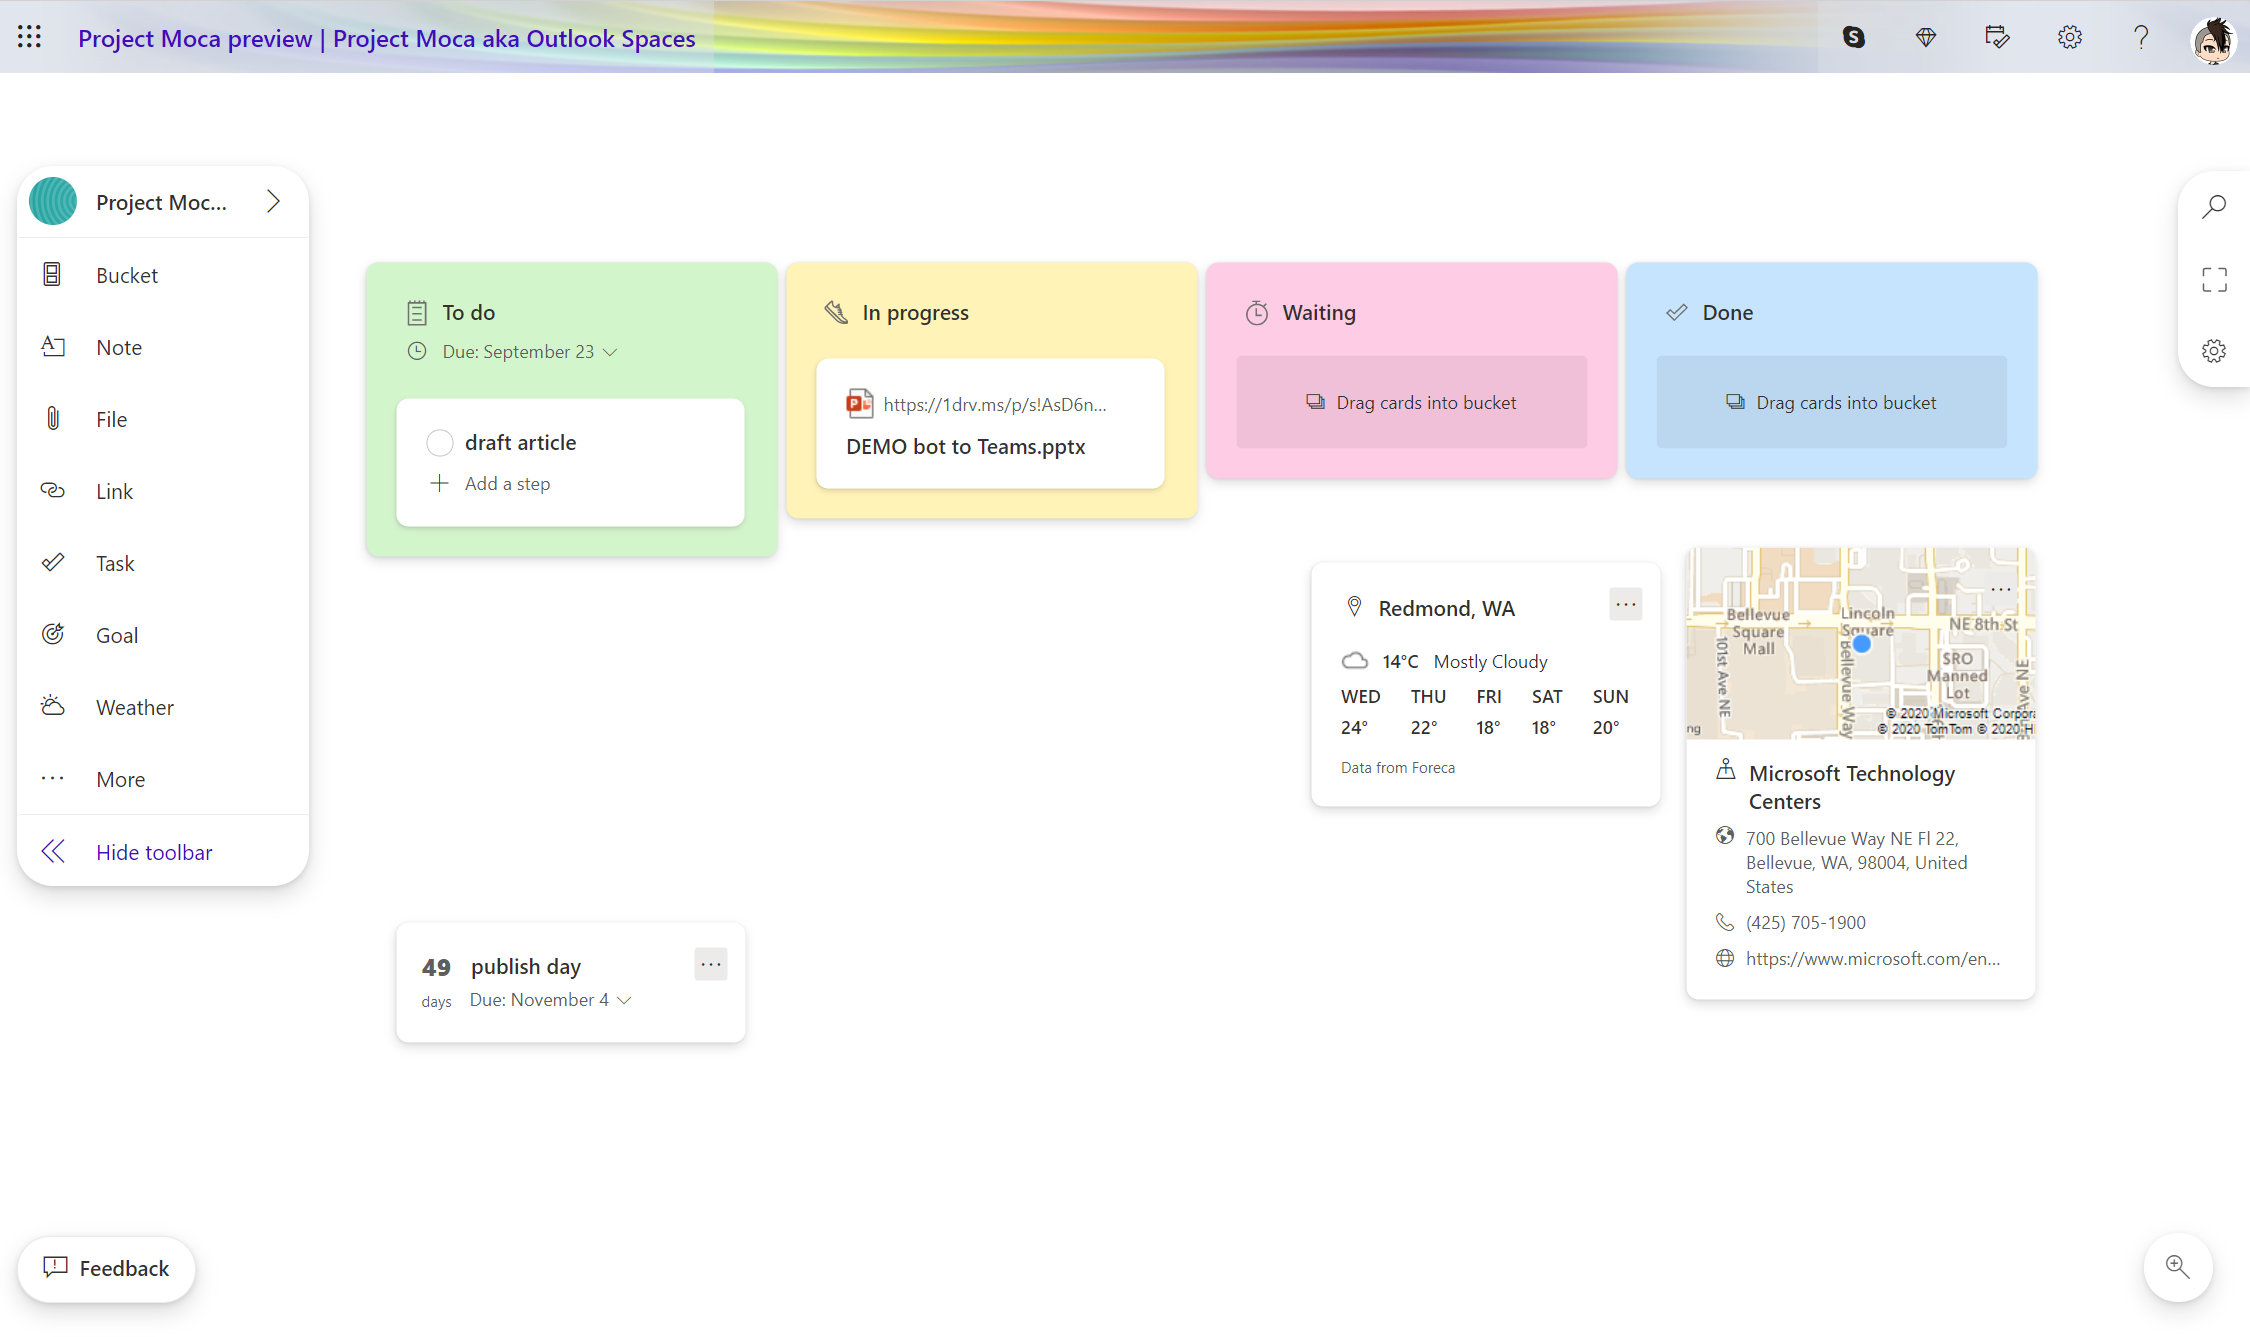Open the profile avatar menu

click(x=2212, y=40)
